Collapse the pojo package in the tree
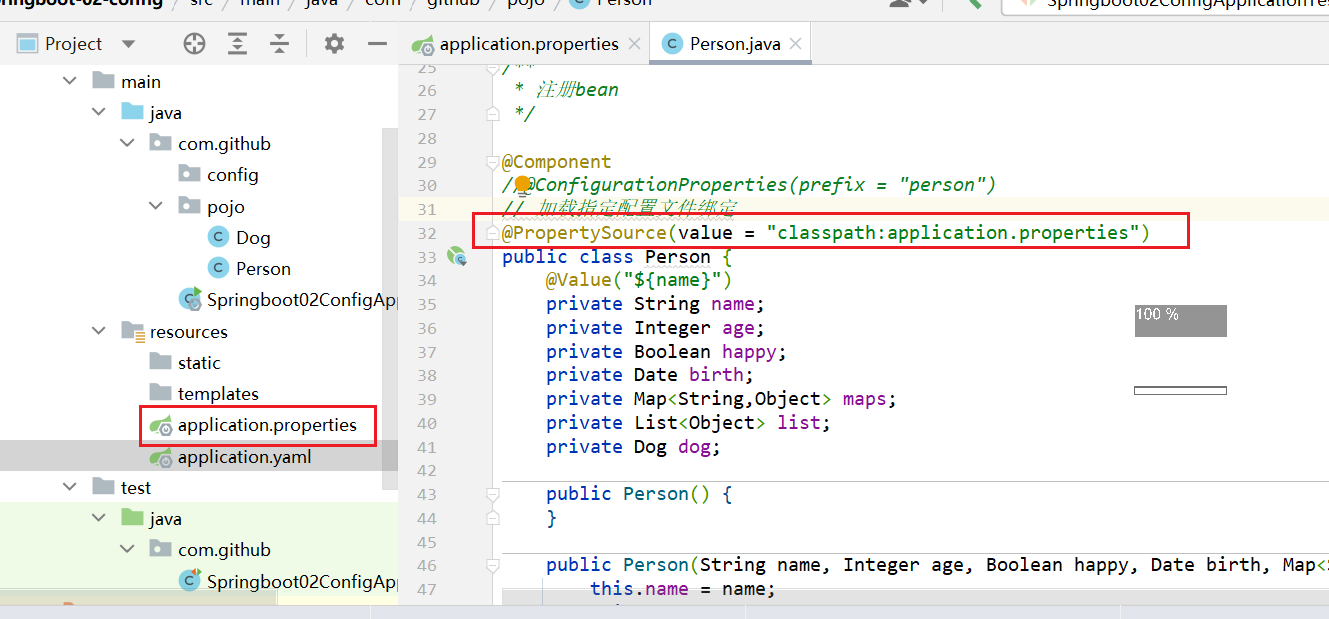 tap(156, 206)
